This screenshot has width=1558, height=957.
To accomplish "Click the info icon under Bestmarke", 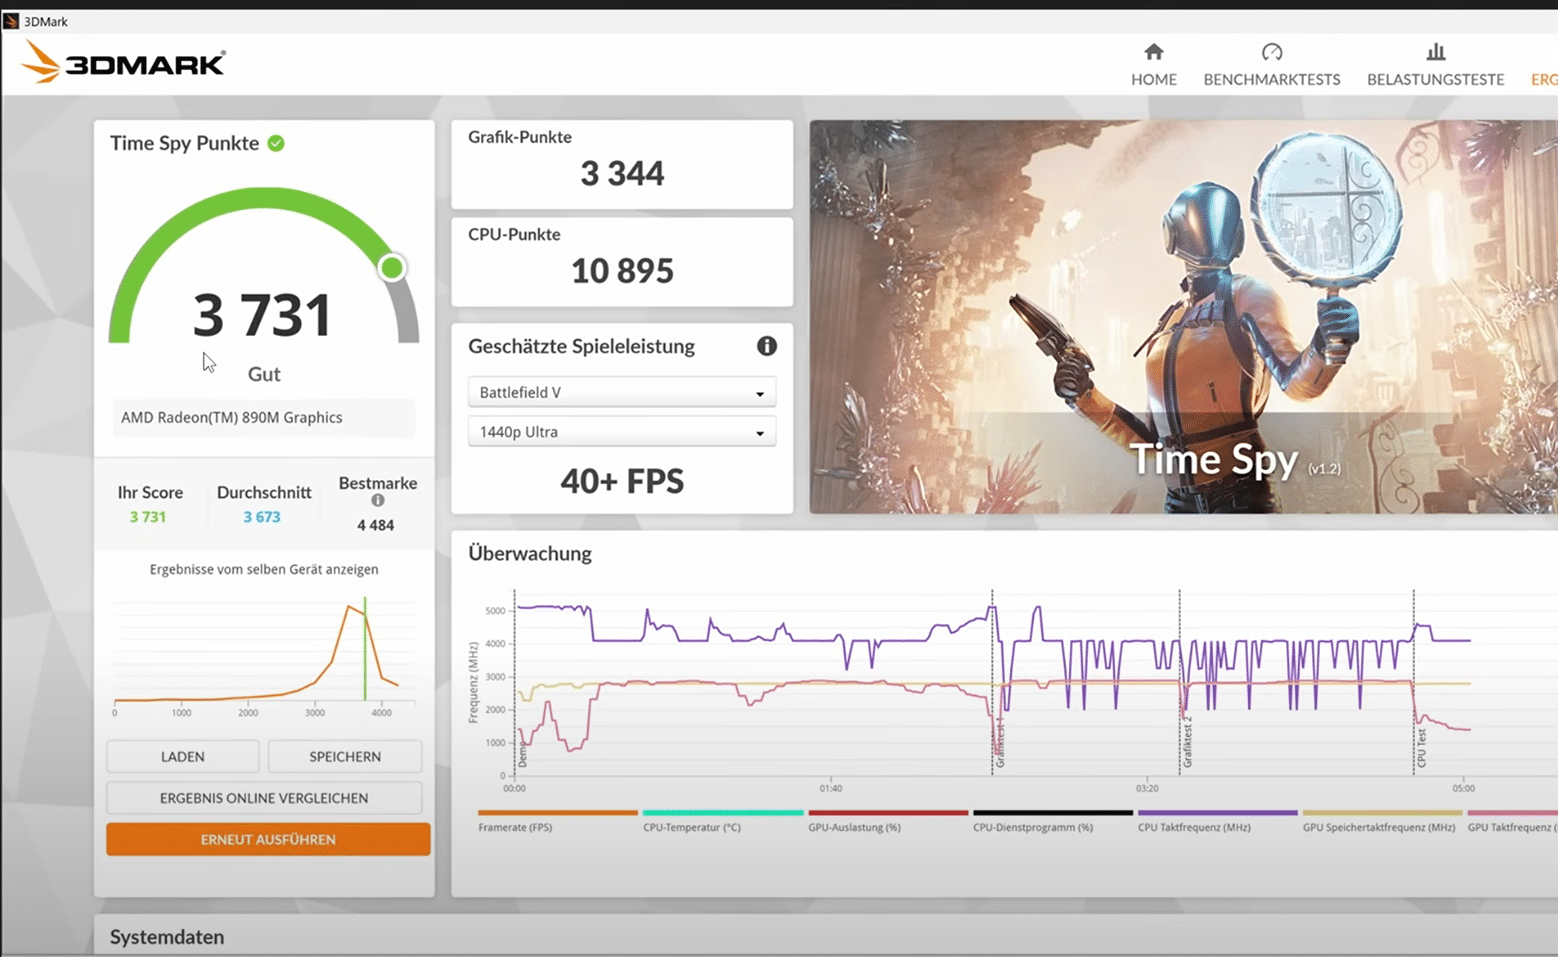I will coord(377,501).
